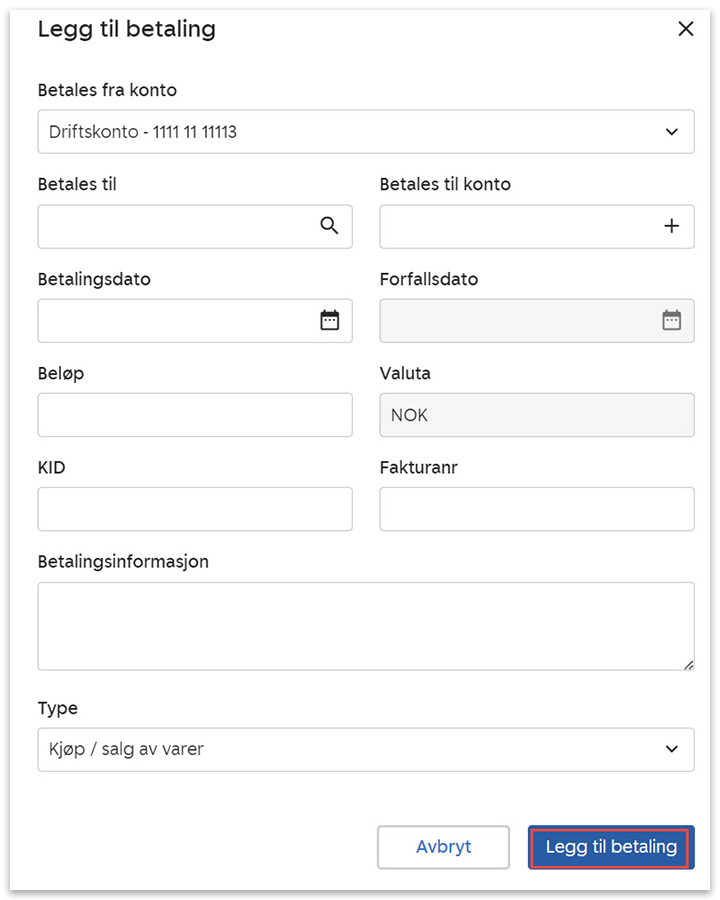Open the Betalingsdato calendar picker icon

click(329, 320)
